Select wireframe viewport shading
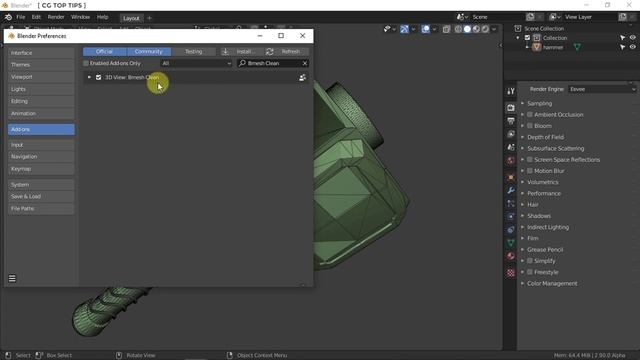The height and width of the screenshot is (360, 640). [x=458, y=29]
